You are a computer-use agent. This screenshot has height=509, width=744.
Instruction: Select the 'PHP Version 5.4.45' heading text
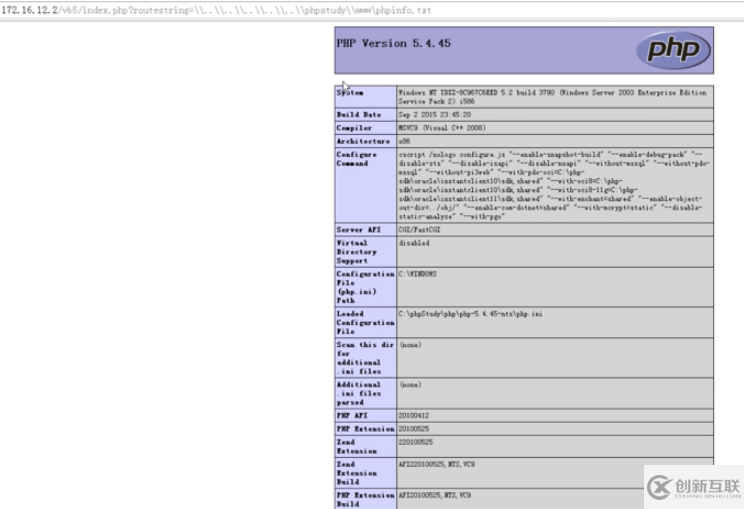393,43
